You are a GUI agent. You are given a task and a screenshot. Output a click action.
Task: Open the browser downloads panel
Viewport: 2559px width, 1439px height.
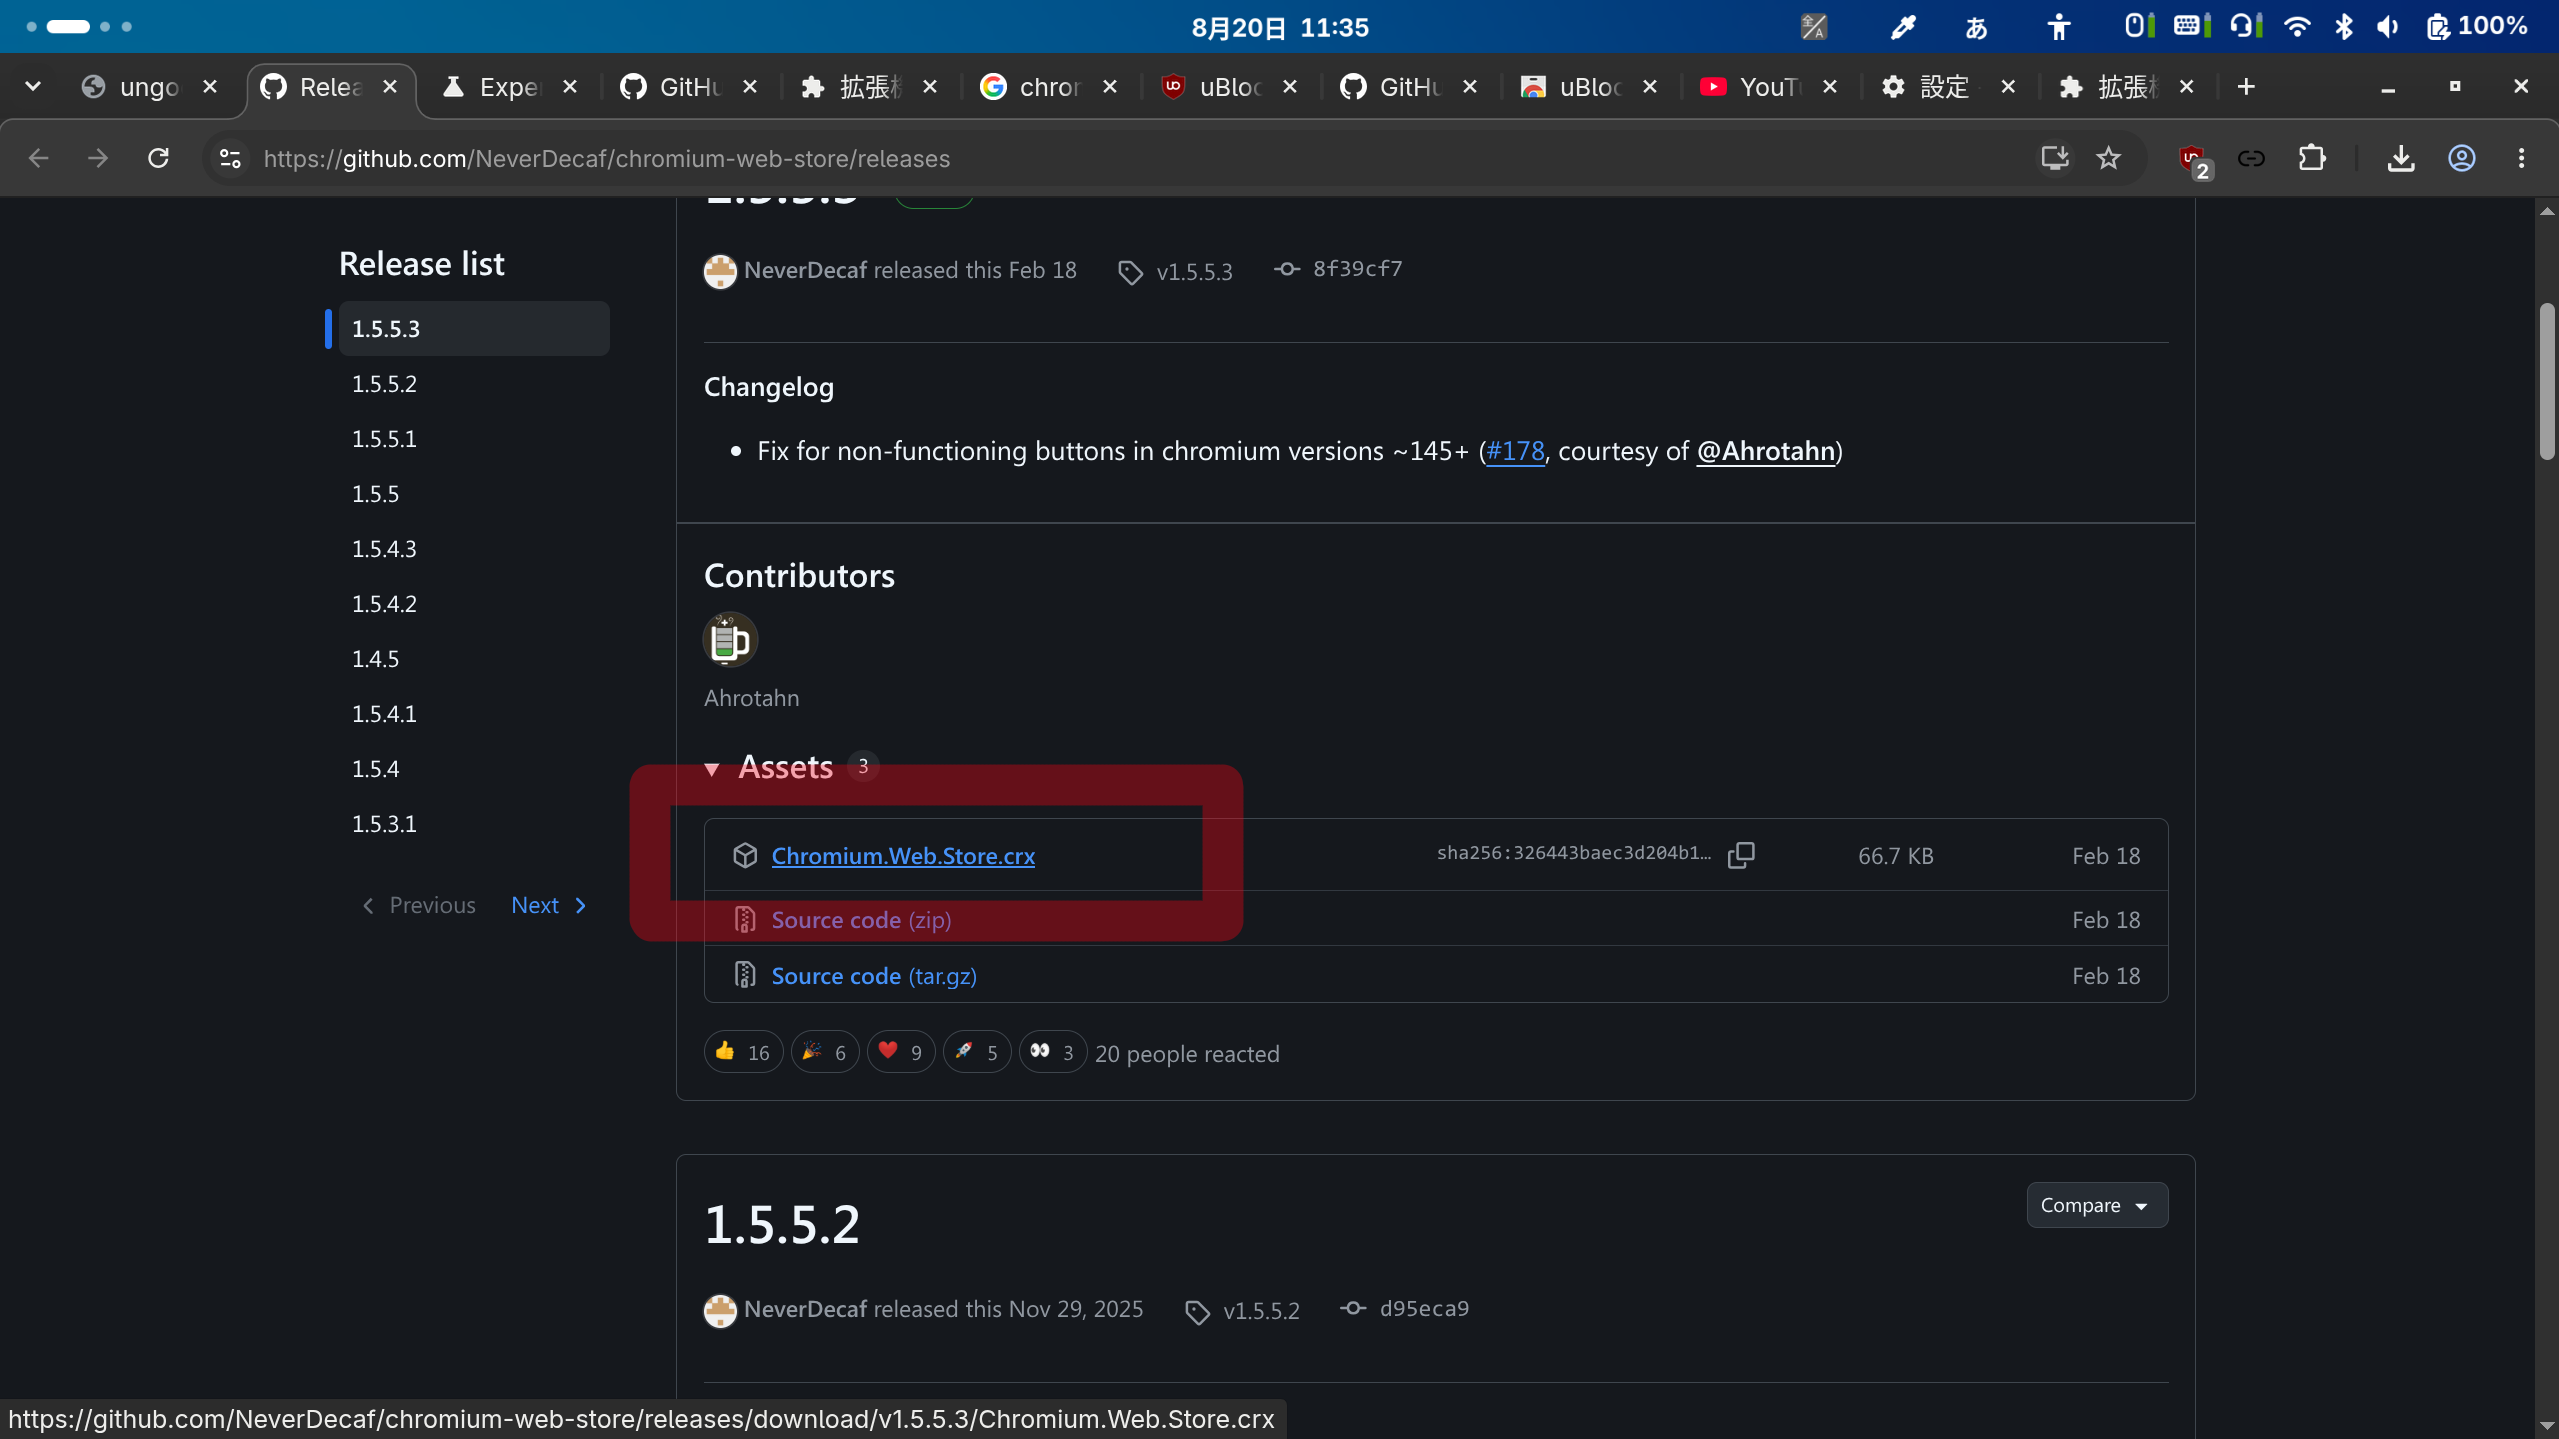click(2401, 158)
